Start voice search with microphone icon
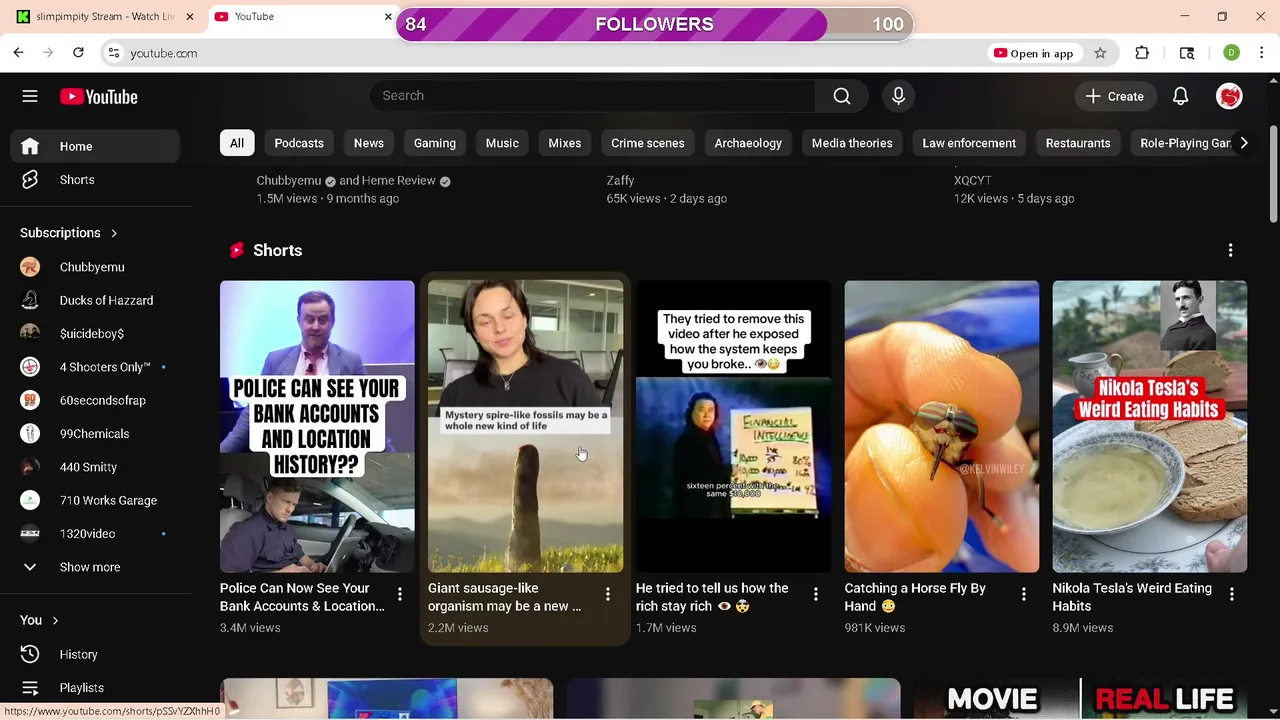The width and height of the screenshot is (1280, 720). pyautogui.click(x=898, y=96)
